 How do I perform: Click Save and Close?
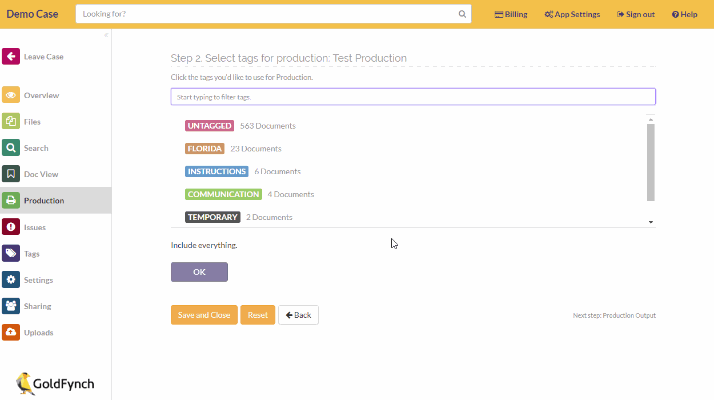pos(204,315)
